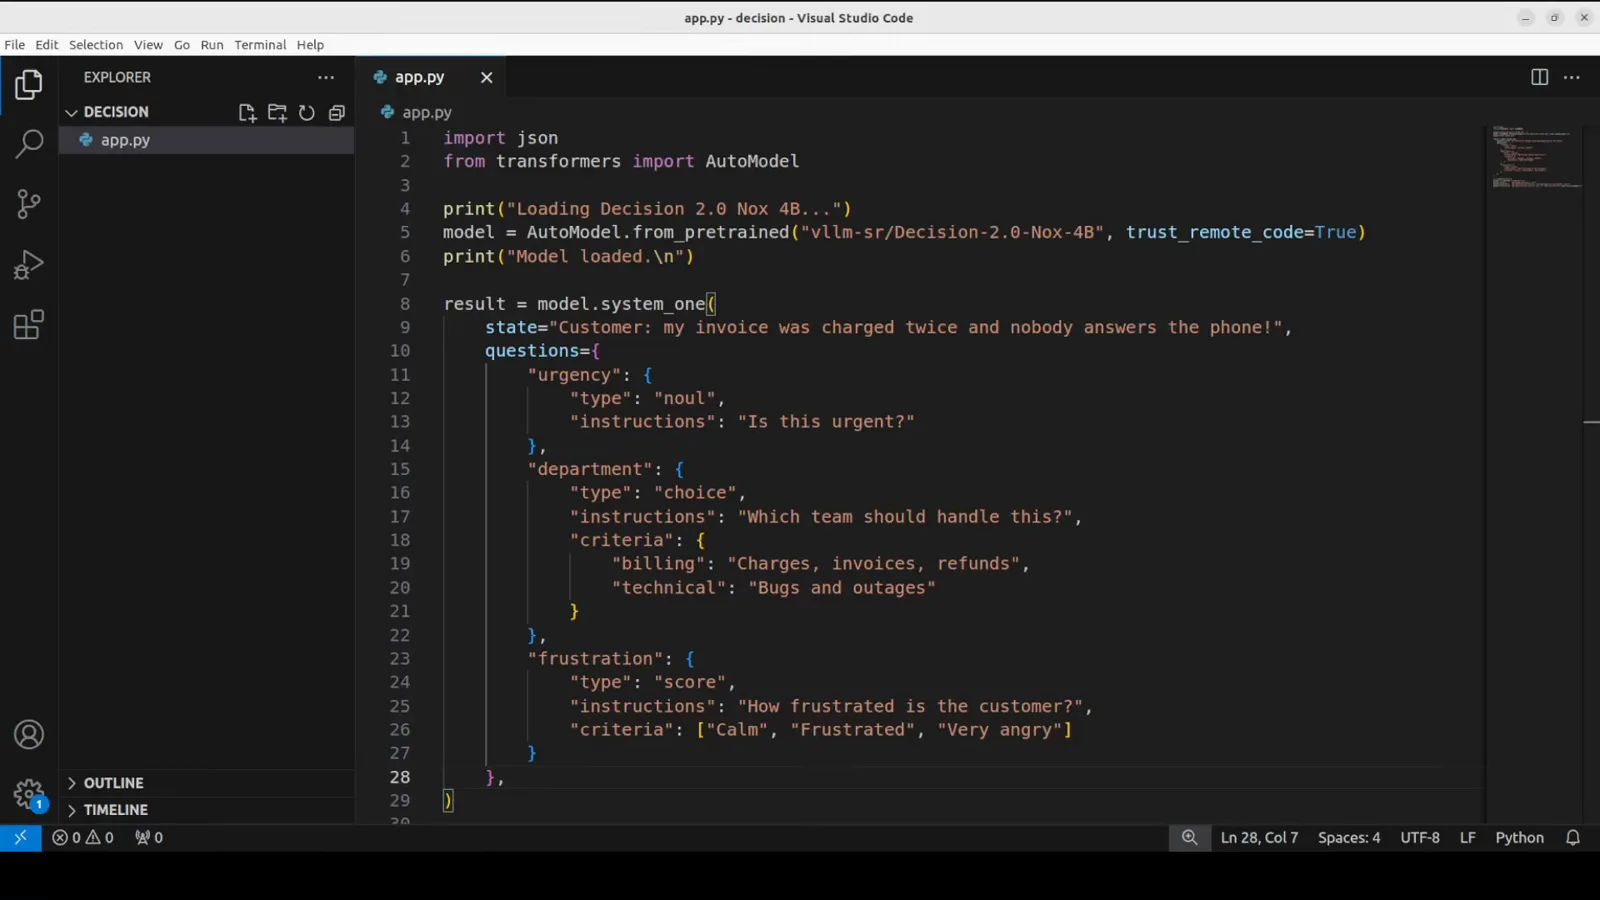Open the Extensions view

[29, 324]
